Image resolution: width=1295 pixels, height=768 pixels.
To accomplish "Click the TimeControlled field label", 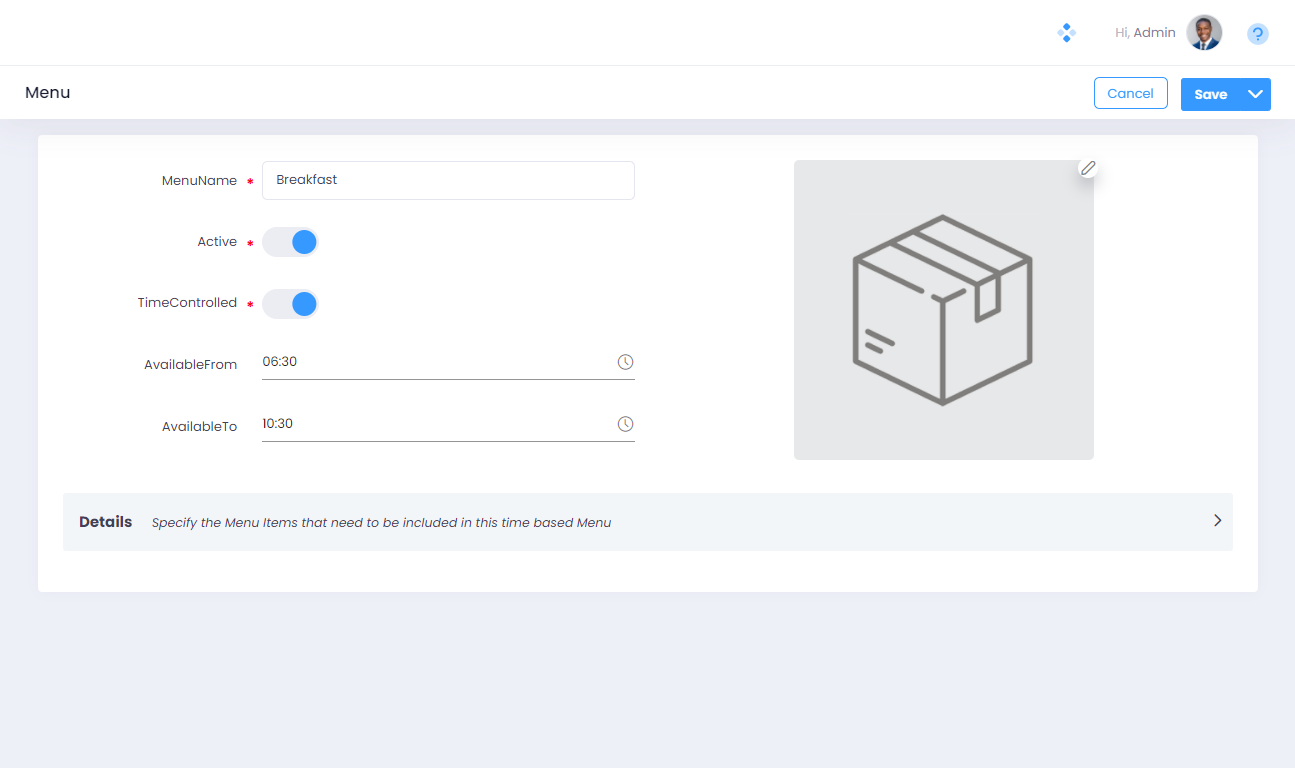I will click(x=187, y=303).
